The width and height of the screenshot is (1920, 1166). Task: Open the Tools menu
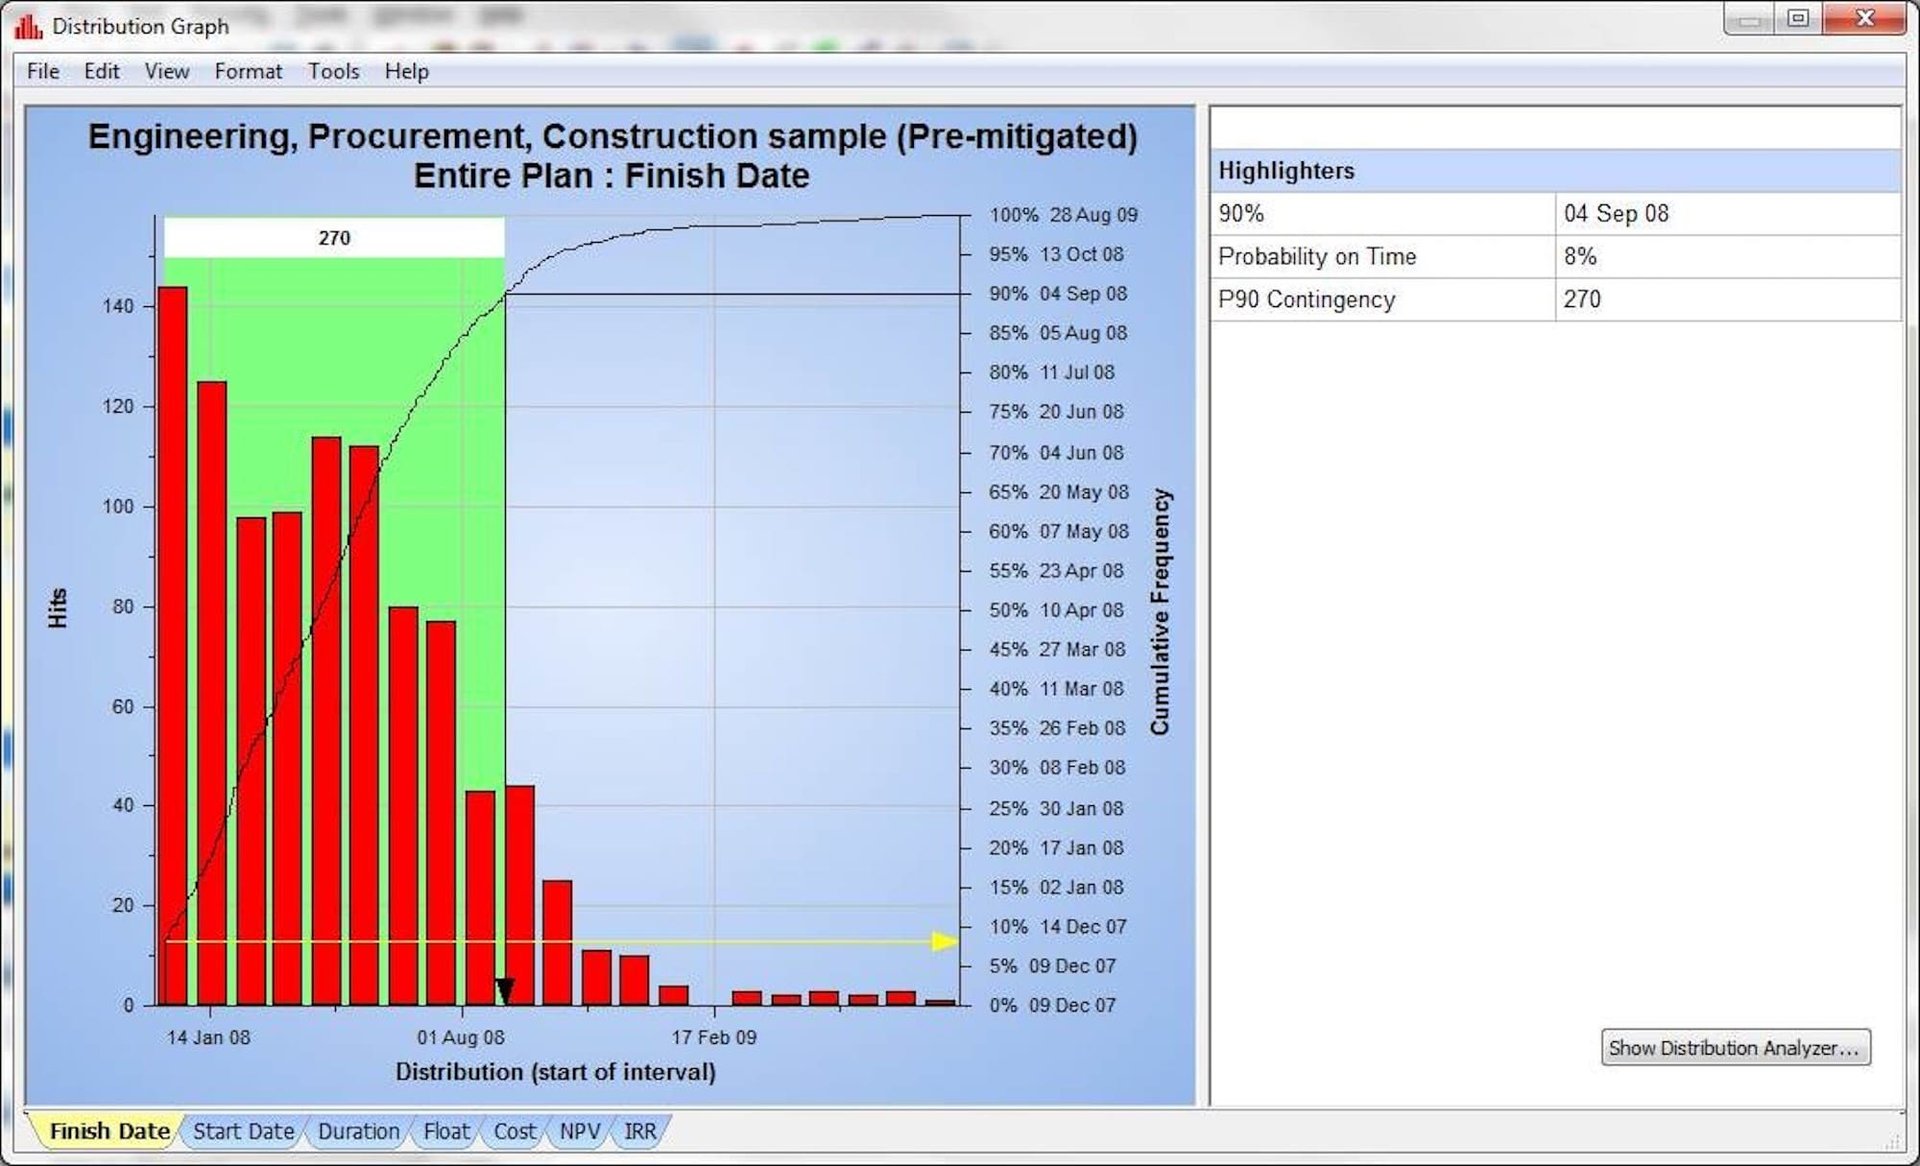coord(333,70)
